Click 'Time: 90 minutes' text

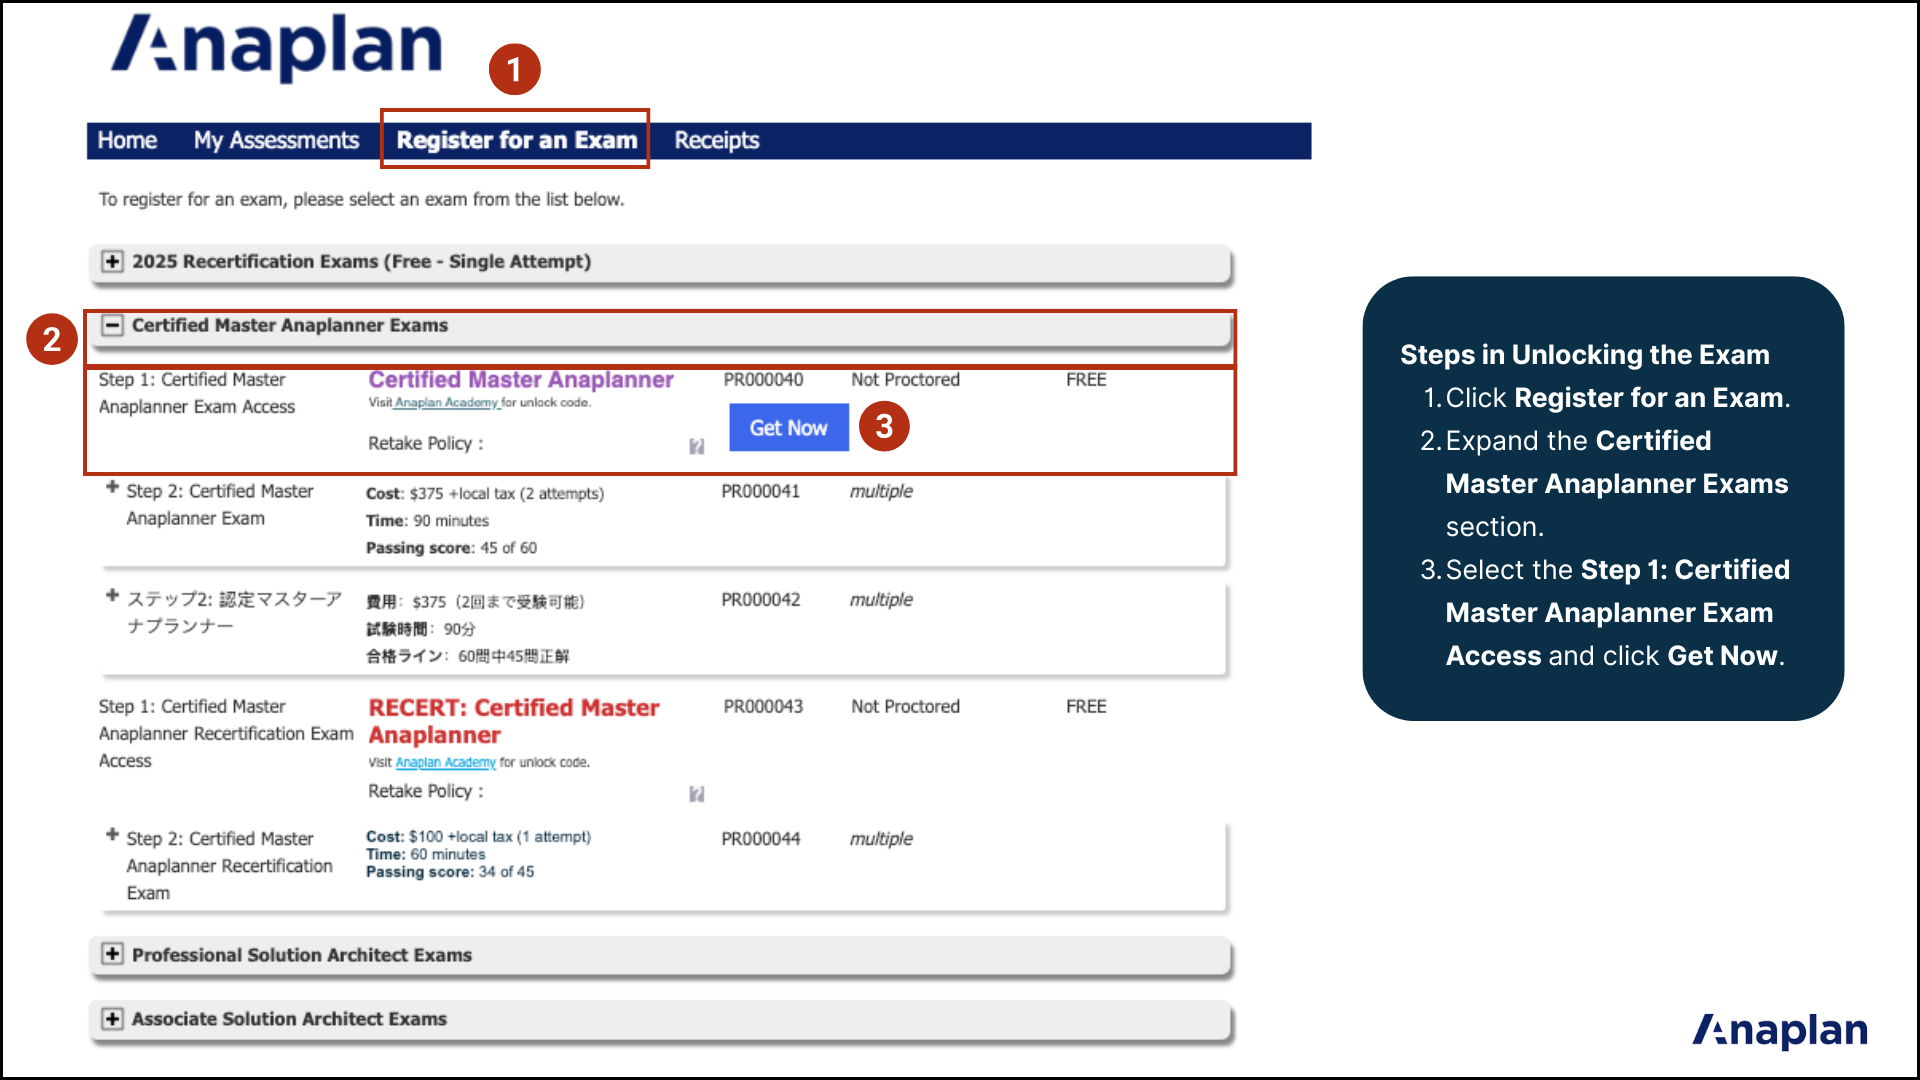pos(427,521)
